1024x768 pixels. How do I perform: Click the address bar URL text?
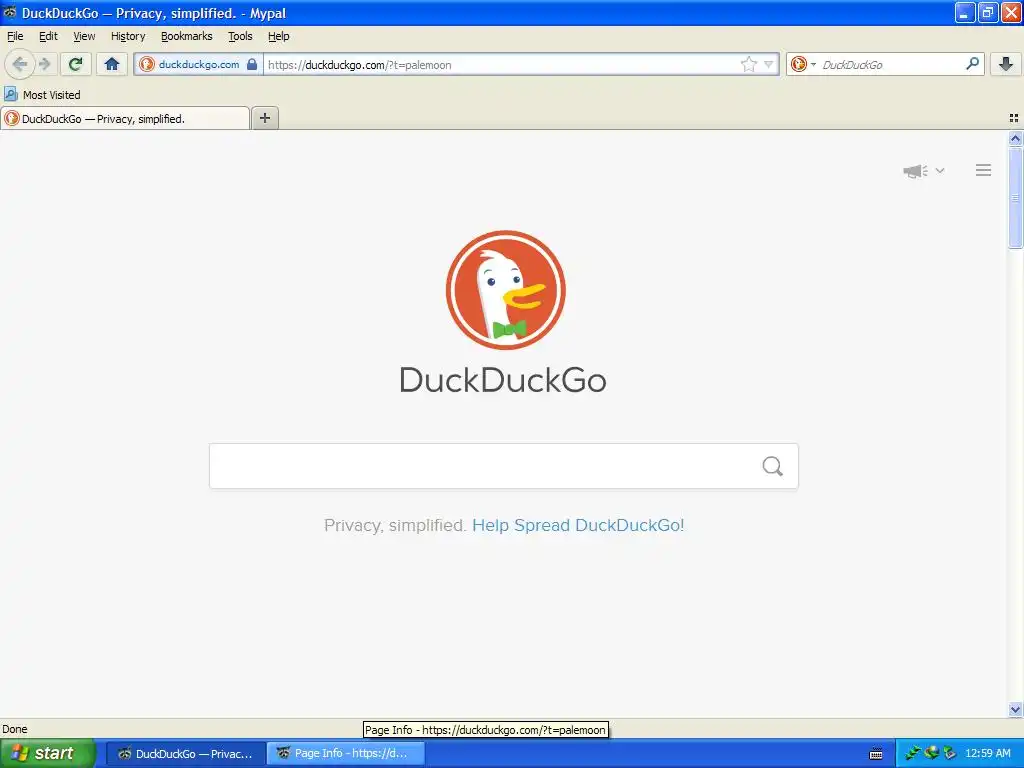[360, 65]
